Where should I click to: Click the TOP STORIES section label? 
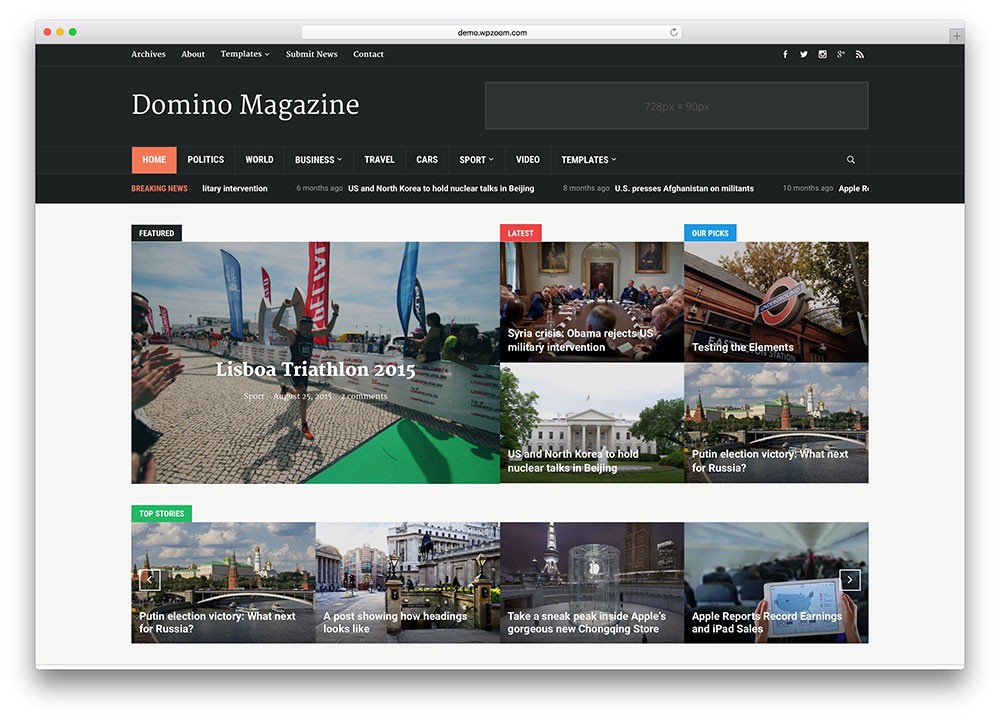tap(161, 513)
